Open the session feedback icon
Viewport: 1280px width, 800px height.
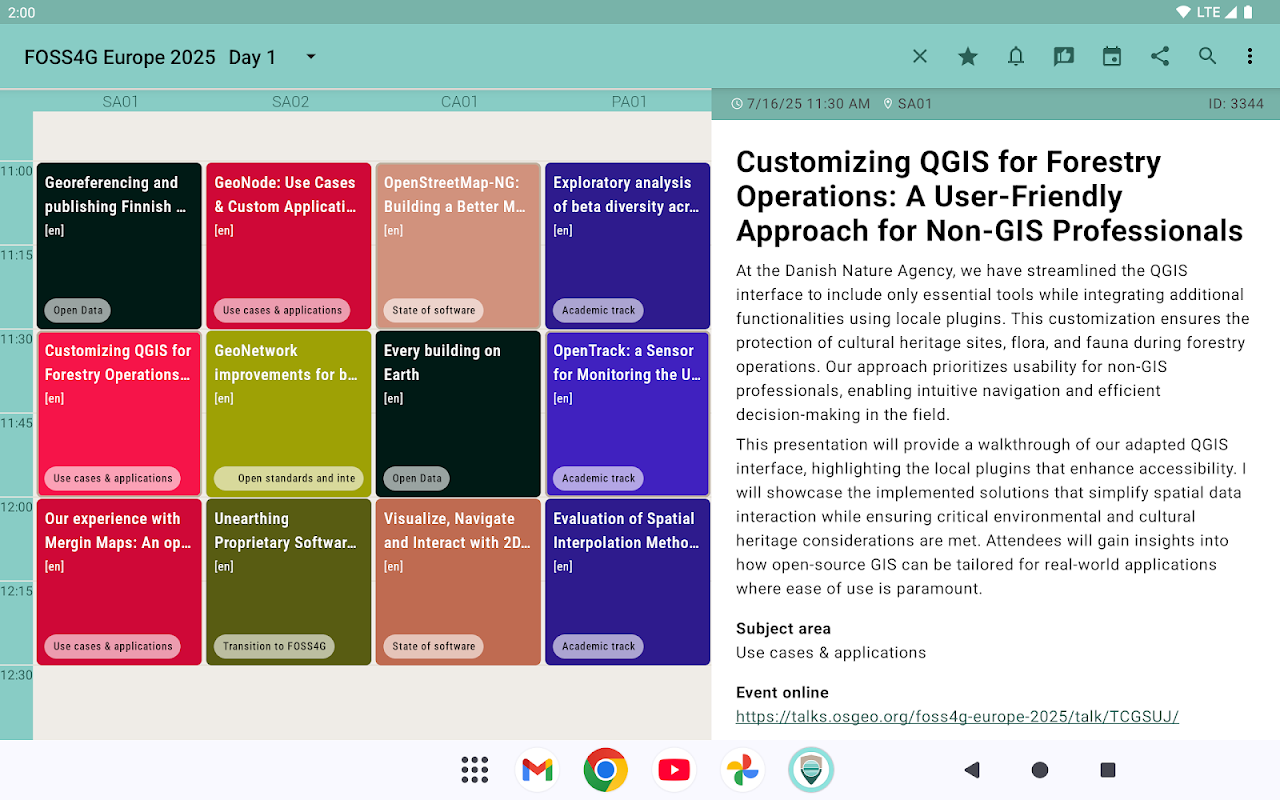1064,57
